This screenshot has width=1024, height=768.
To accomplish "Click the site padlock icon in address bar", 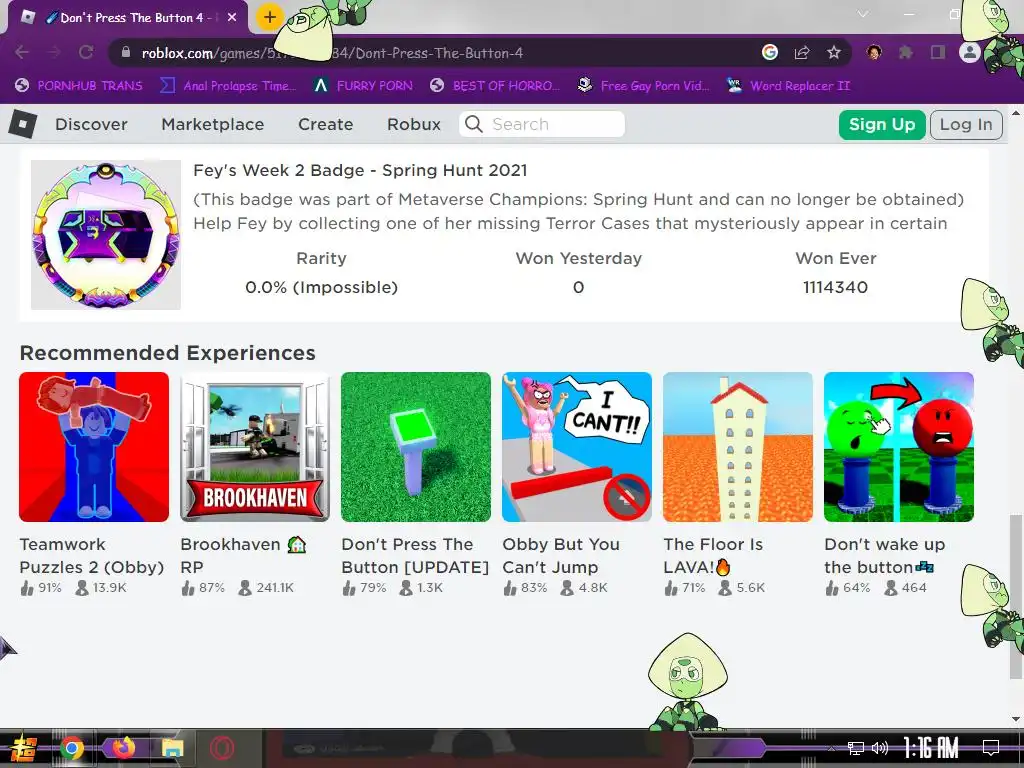I will pyautogui.click(x=126, y=52).
